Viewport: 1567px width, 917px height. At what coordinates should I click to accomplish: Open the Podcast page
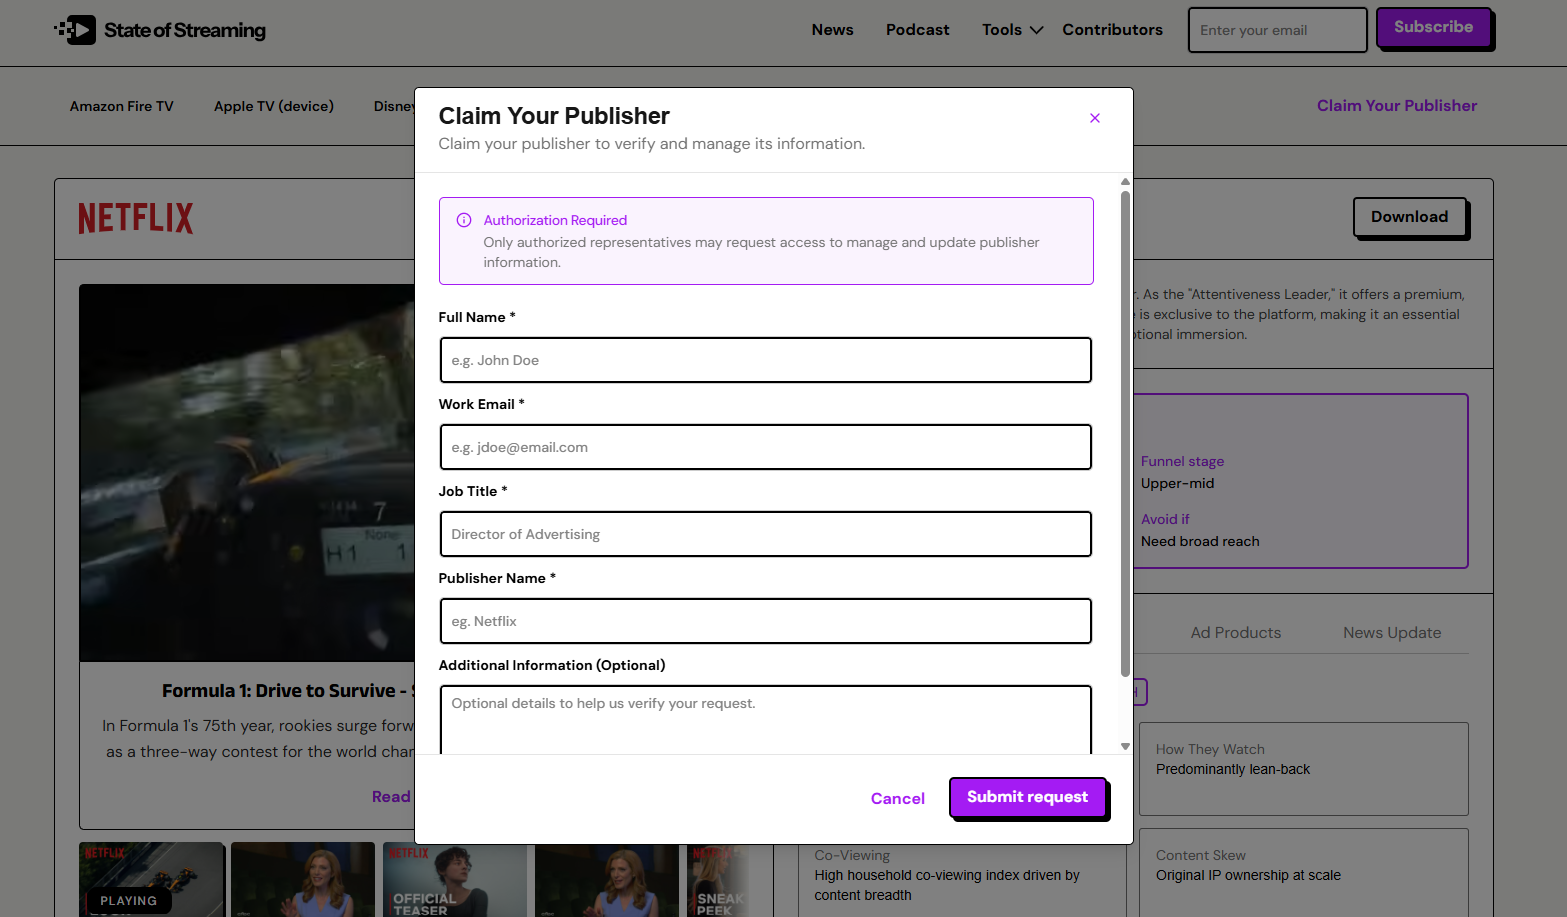pos(917,30)
